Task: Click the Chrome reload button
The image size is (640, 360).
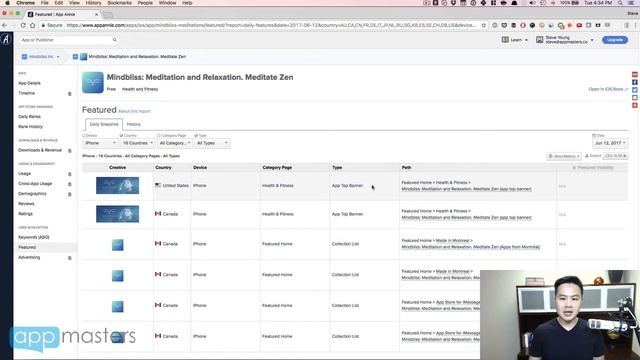Action: pyautogui.click(x=23, y=25)
